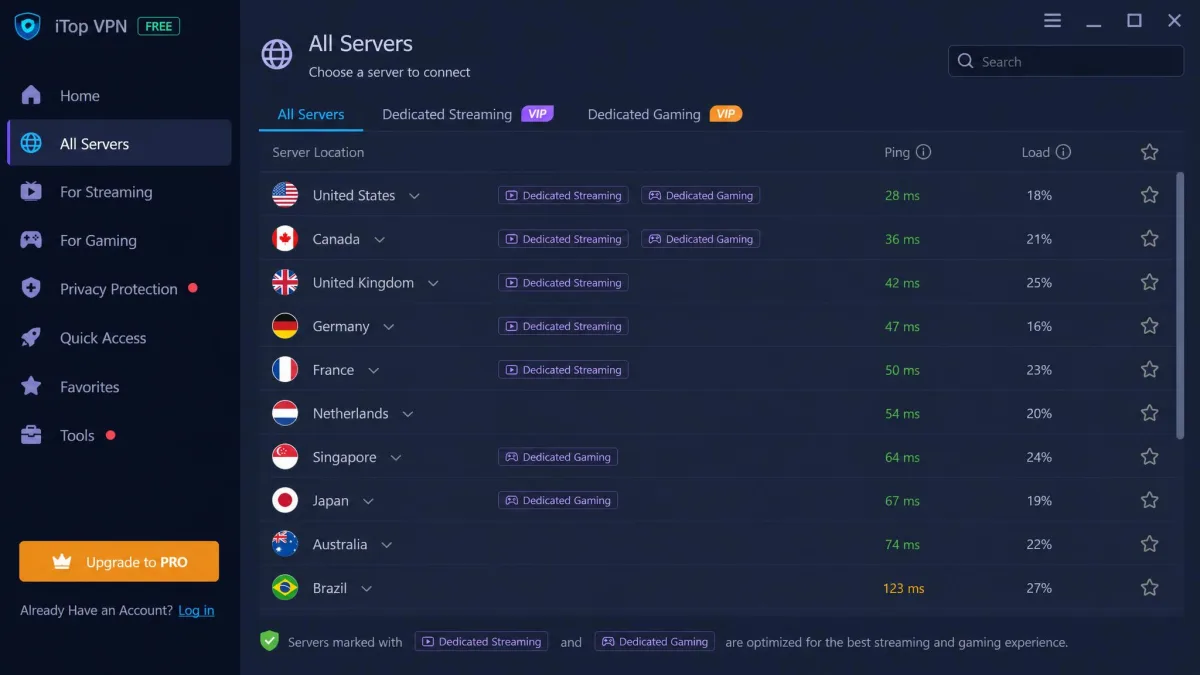The image size is (1200, 675).
Task: Click VIP badge on Dedicated Streaming tab
Action: click(537, 114)
